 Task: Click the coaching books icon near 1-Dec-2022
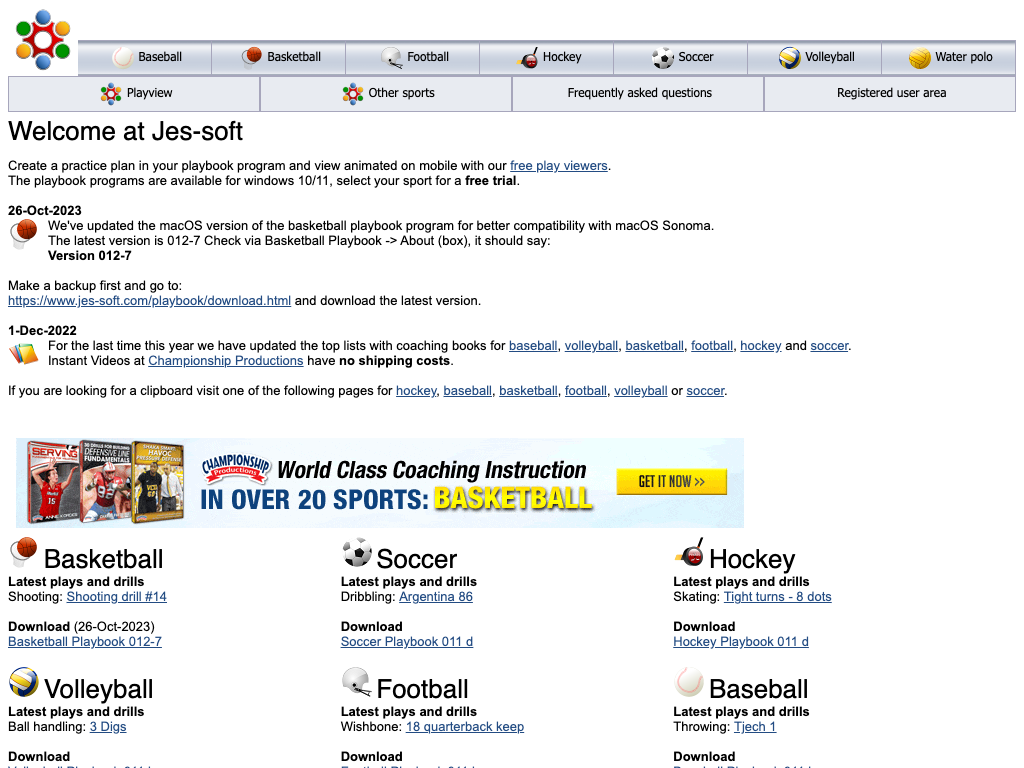(x=24, y=353)
